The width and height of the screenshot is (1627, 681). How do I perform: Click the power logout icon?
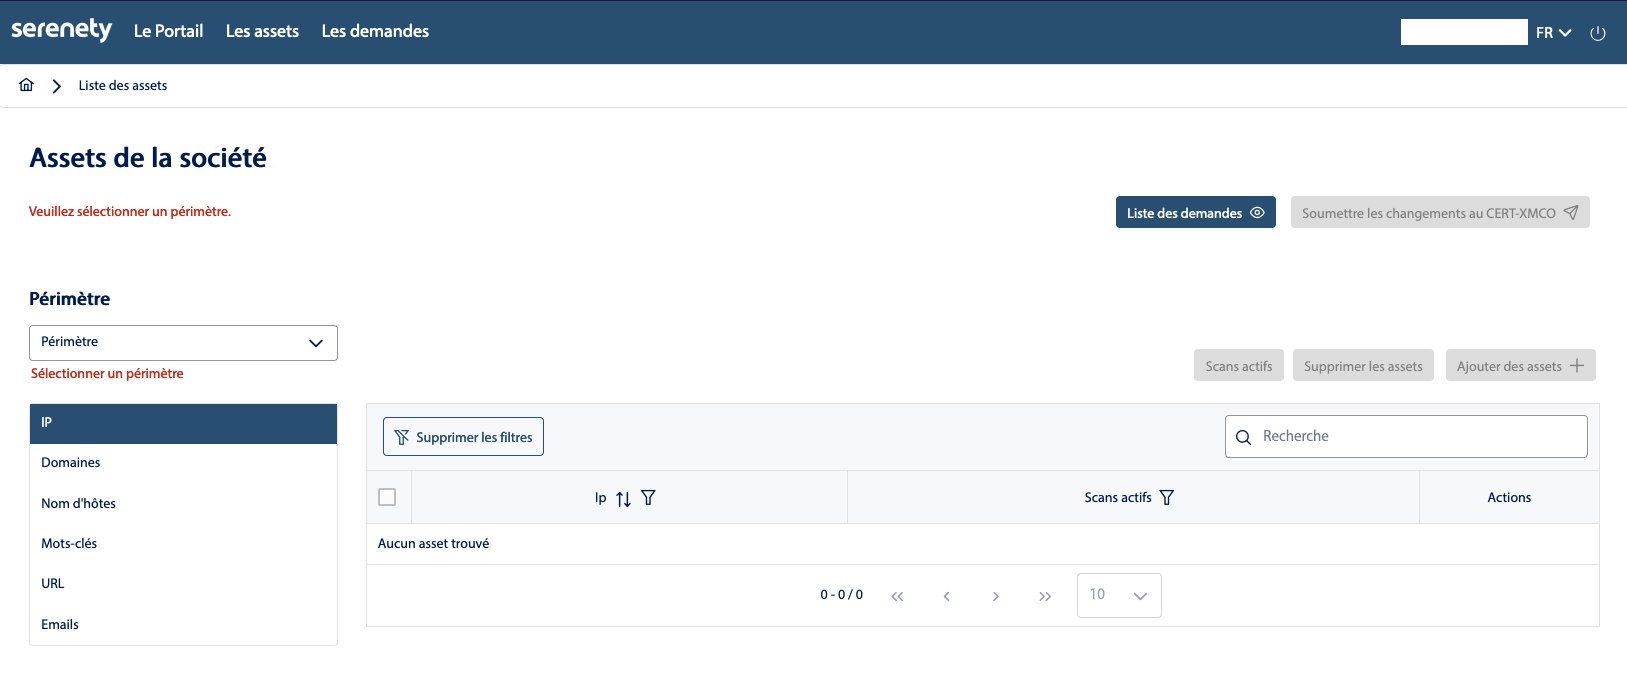[x=1598, y=33]
